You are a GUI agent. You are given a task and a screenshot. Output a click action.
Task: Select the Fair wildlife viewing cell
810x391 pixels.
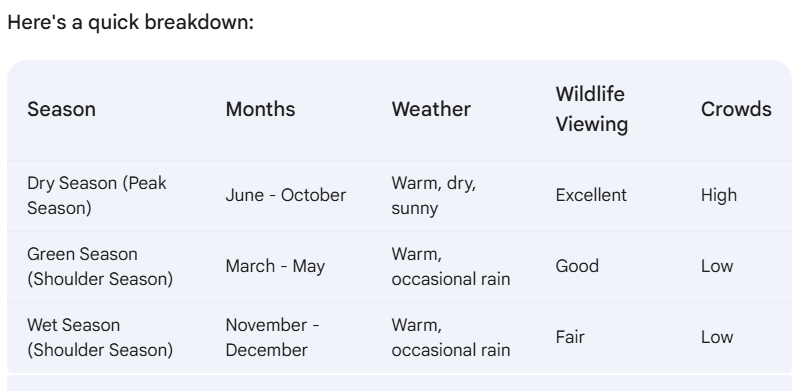click(570, 337)
